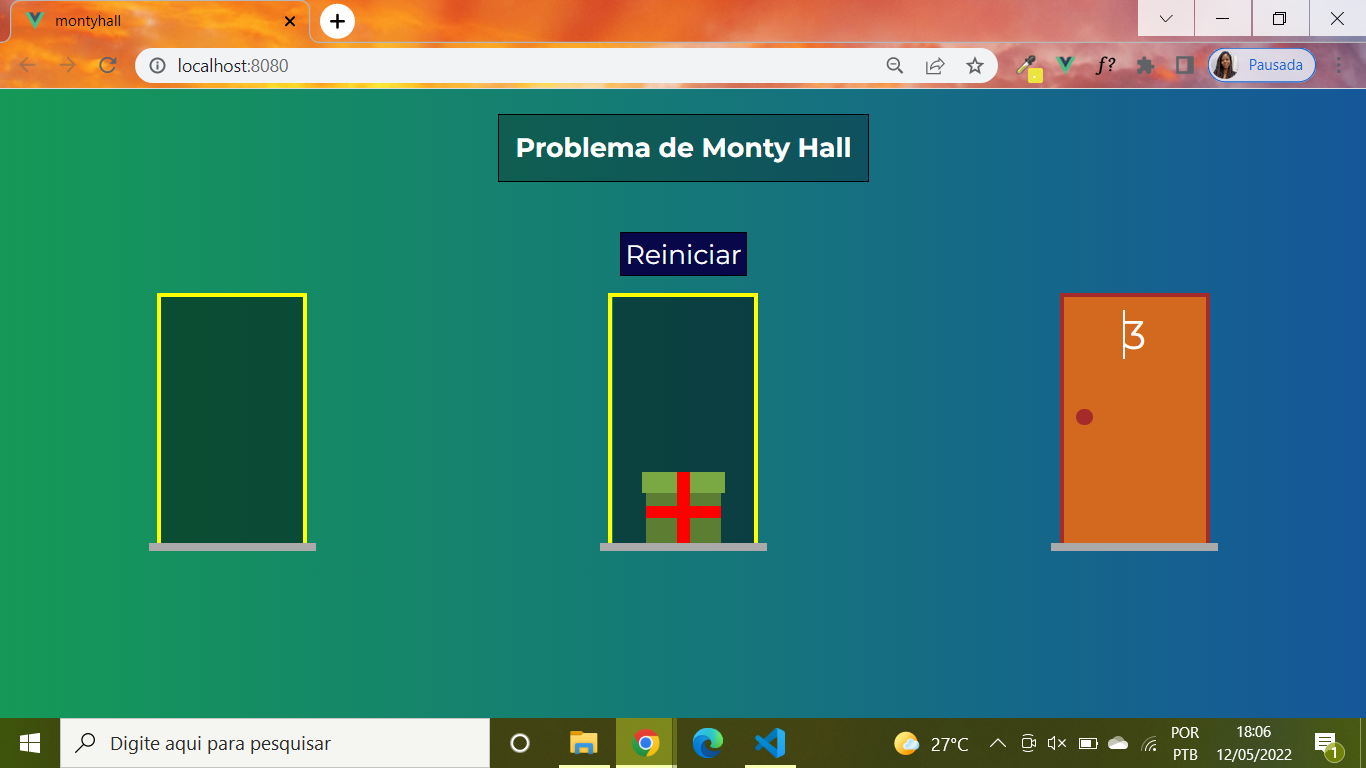Expand hidden tray icons with the chevron

[998, 743]
